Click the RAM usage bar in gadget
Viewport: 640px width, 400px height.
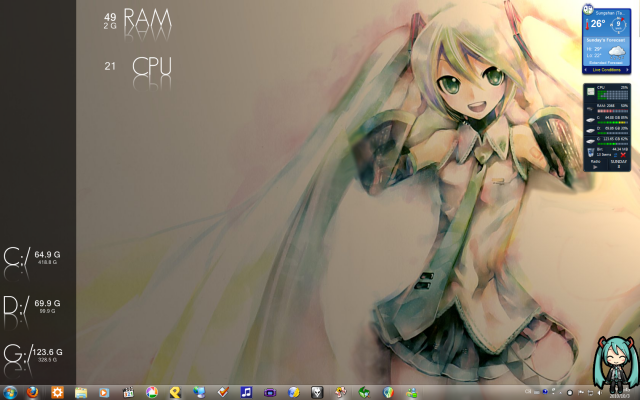point(613,111)
